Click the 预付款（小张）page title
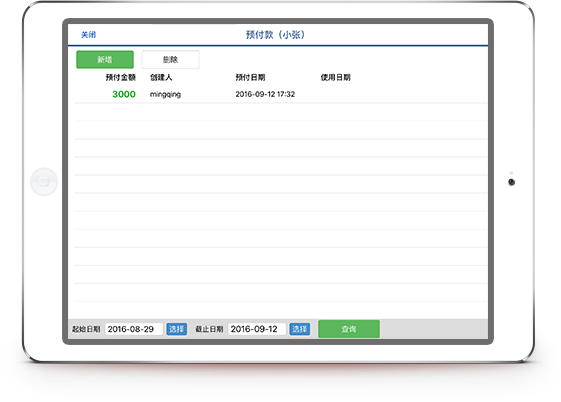The image size is (561, 402). pos(275,35)
